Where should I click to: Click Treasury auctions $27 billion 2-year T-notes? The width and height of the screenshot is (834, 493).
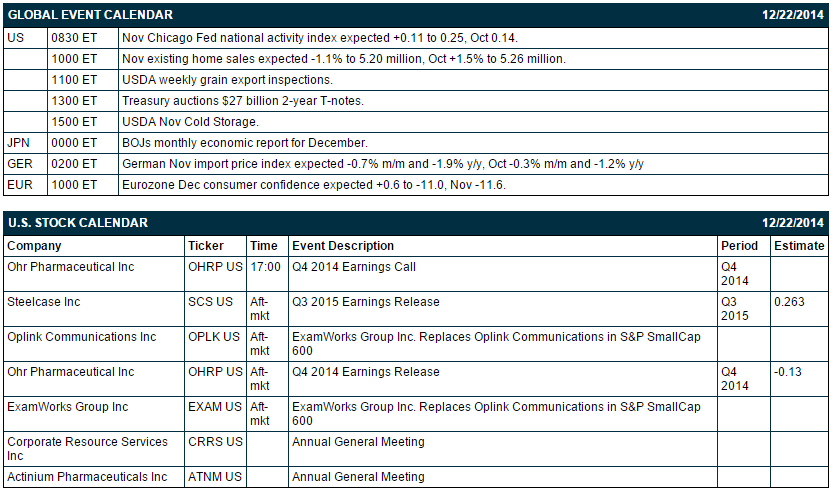(243, 101)
